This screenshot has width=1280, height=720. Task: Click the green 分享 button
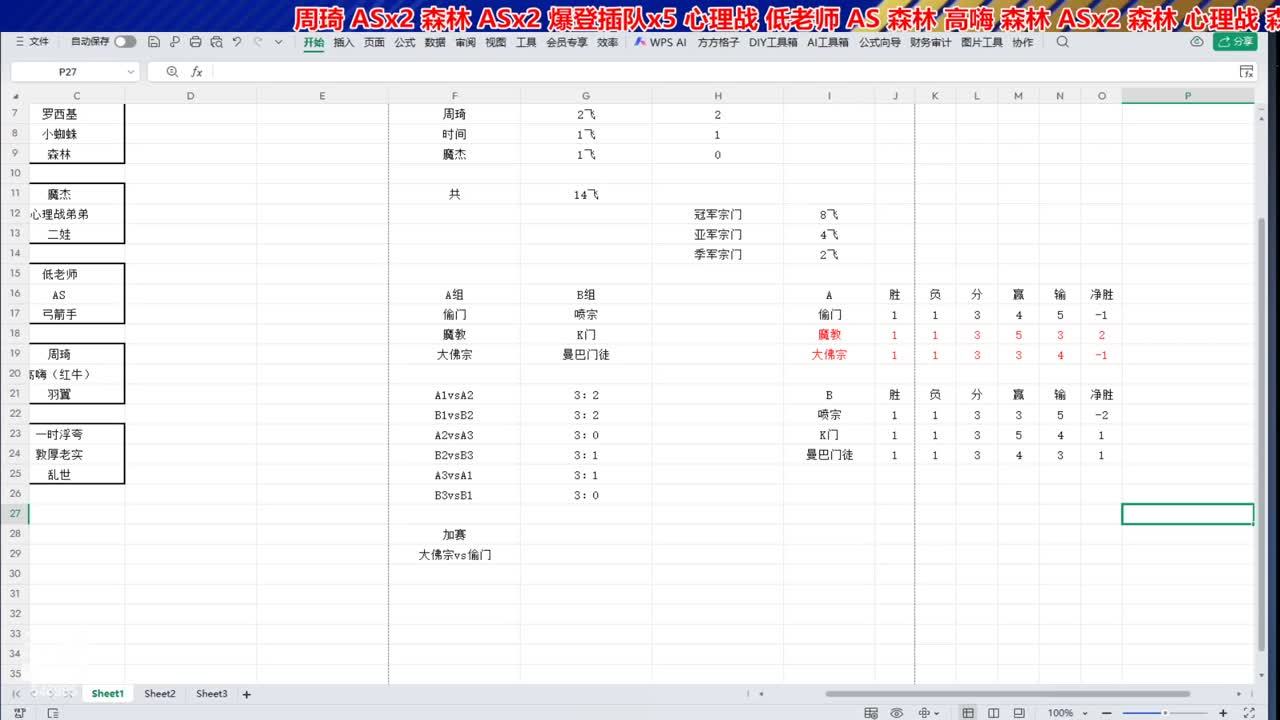pyautogui.click(x=1234, y=42)
